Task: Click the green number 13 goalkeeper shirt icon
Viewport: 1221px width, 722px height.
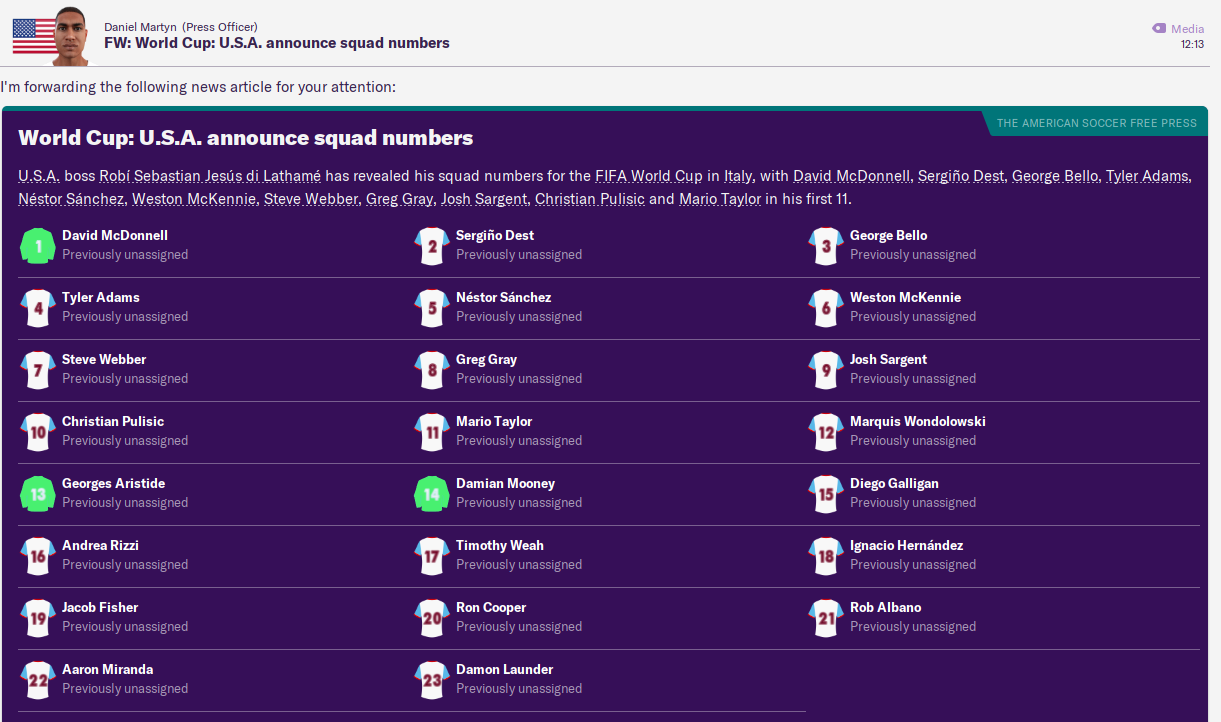Action: tap(38, 494)
